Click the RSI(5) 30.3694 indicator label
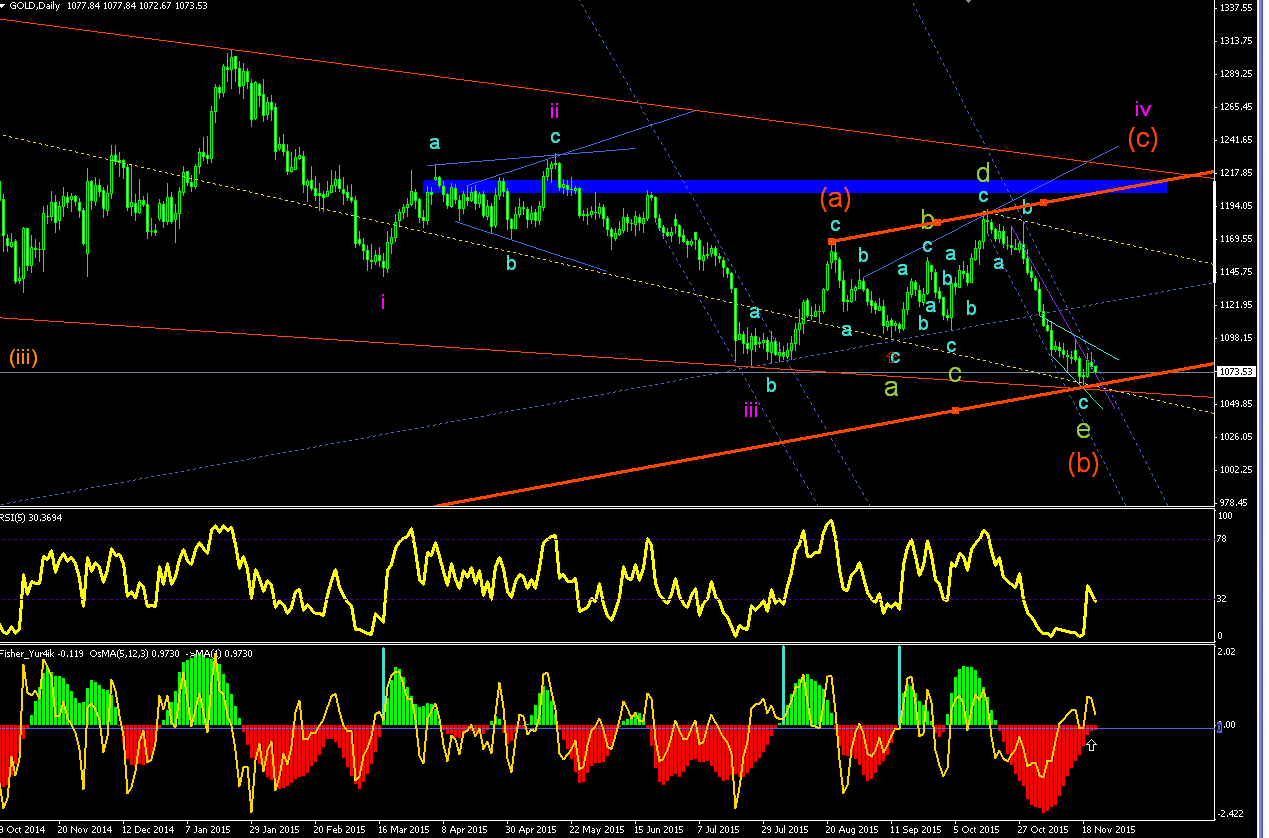The width and height of the screenshot is (1269, 838). [31, 517]
